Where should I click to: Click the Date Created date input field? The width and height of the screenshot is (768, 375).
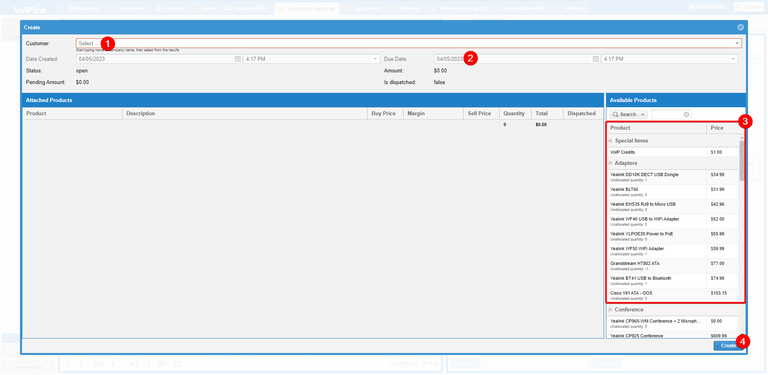(x=155, y=59)
